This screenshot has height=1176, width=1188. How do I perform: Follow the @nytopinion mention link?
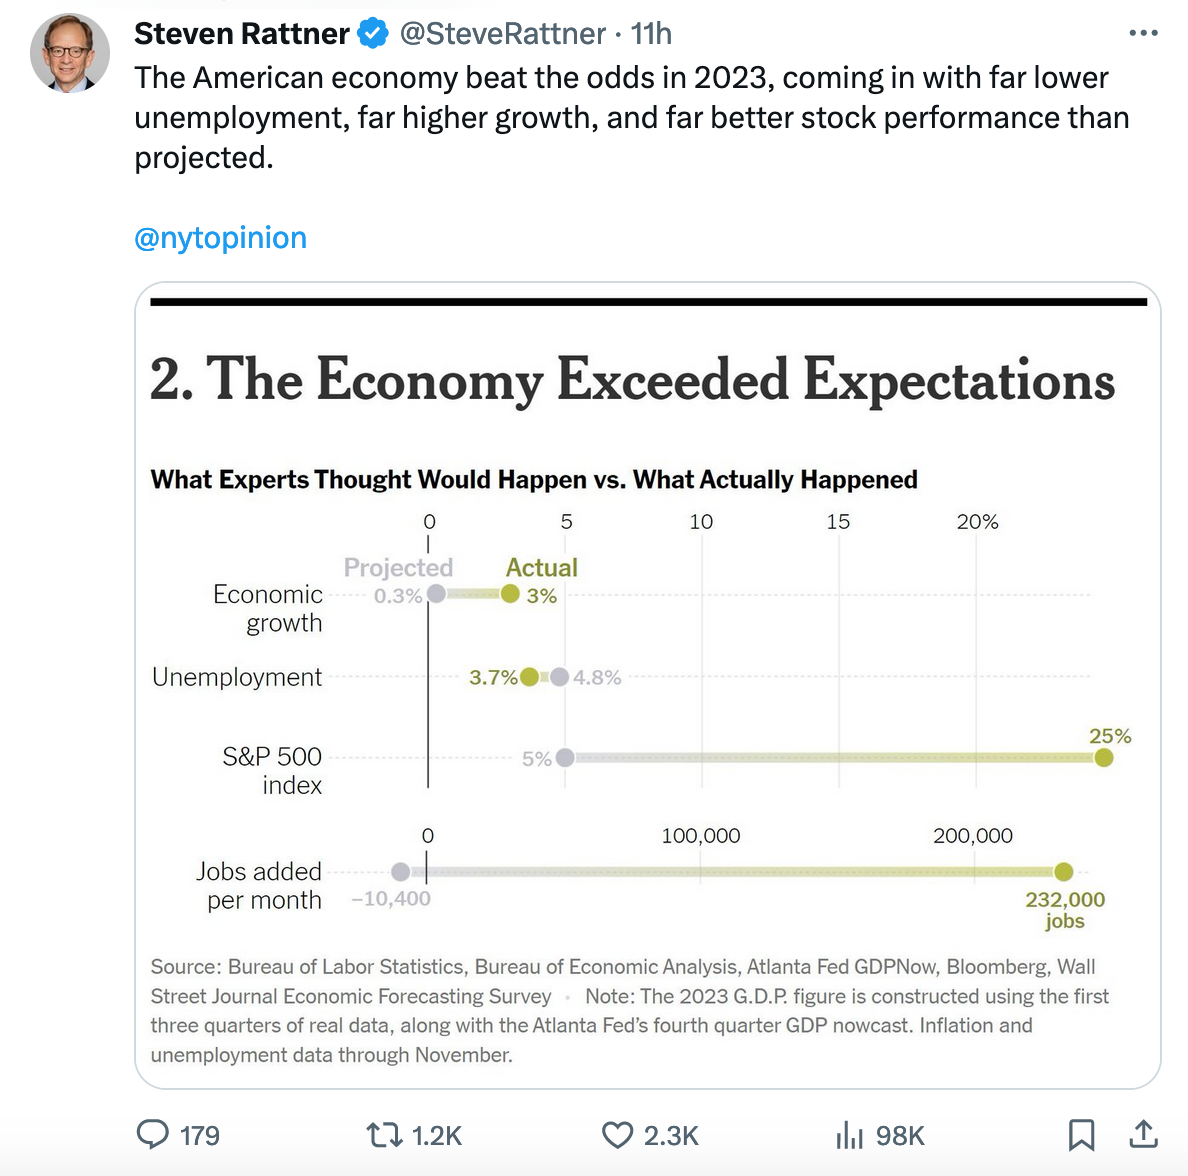[220, 238]
